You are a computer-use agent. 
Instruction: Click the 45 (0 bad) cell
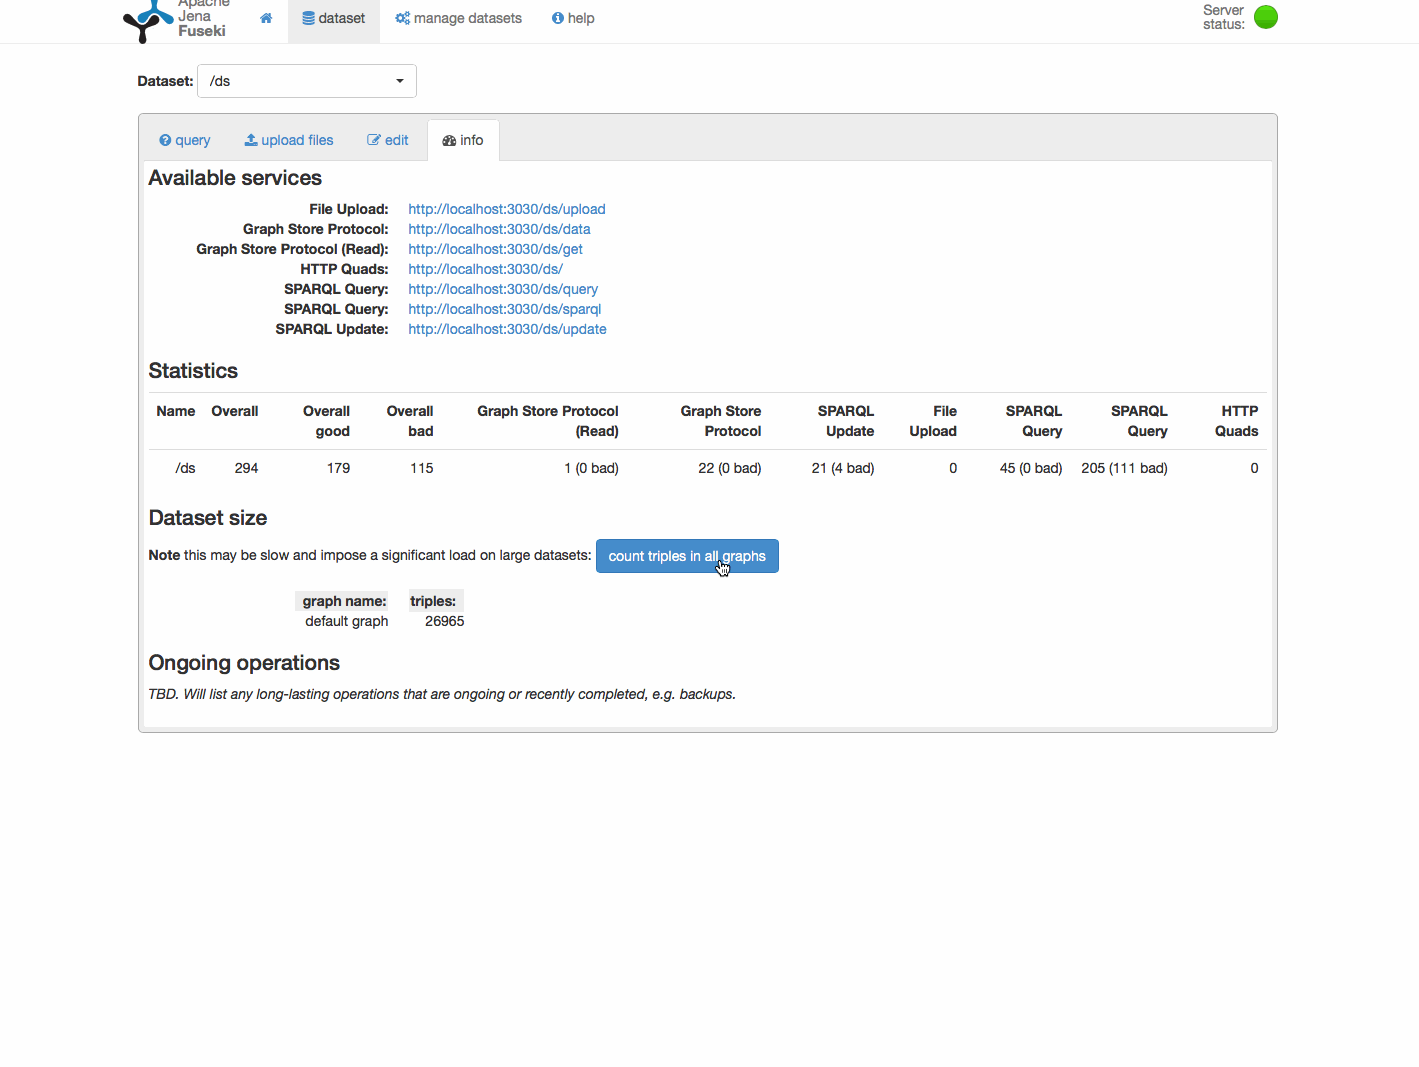tap(1031, 468)
